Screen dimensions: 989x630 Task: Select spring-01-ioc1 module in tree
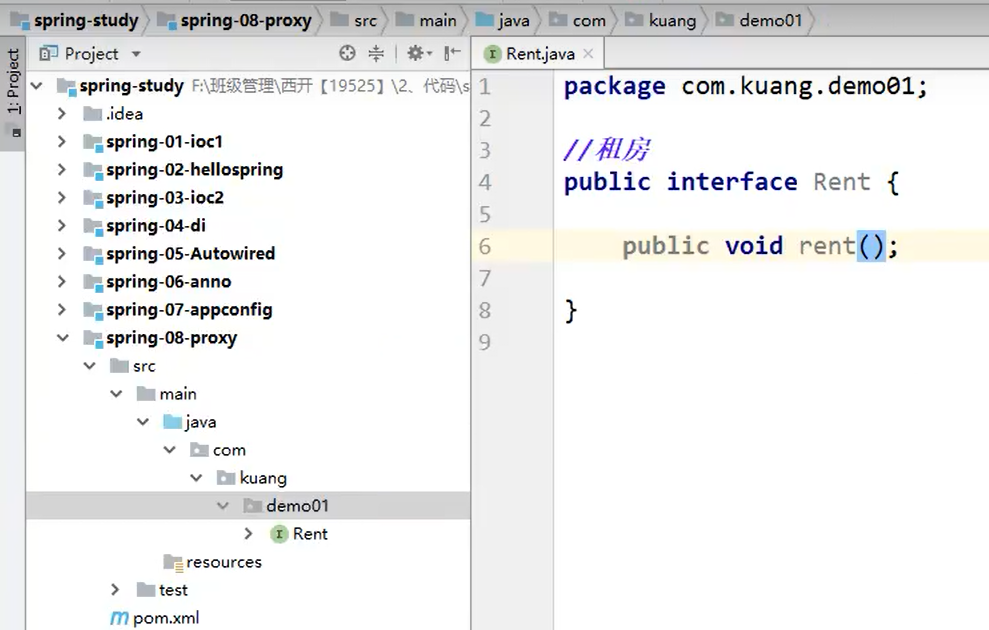tap(164, 141)
